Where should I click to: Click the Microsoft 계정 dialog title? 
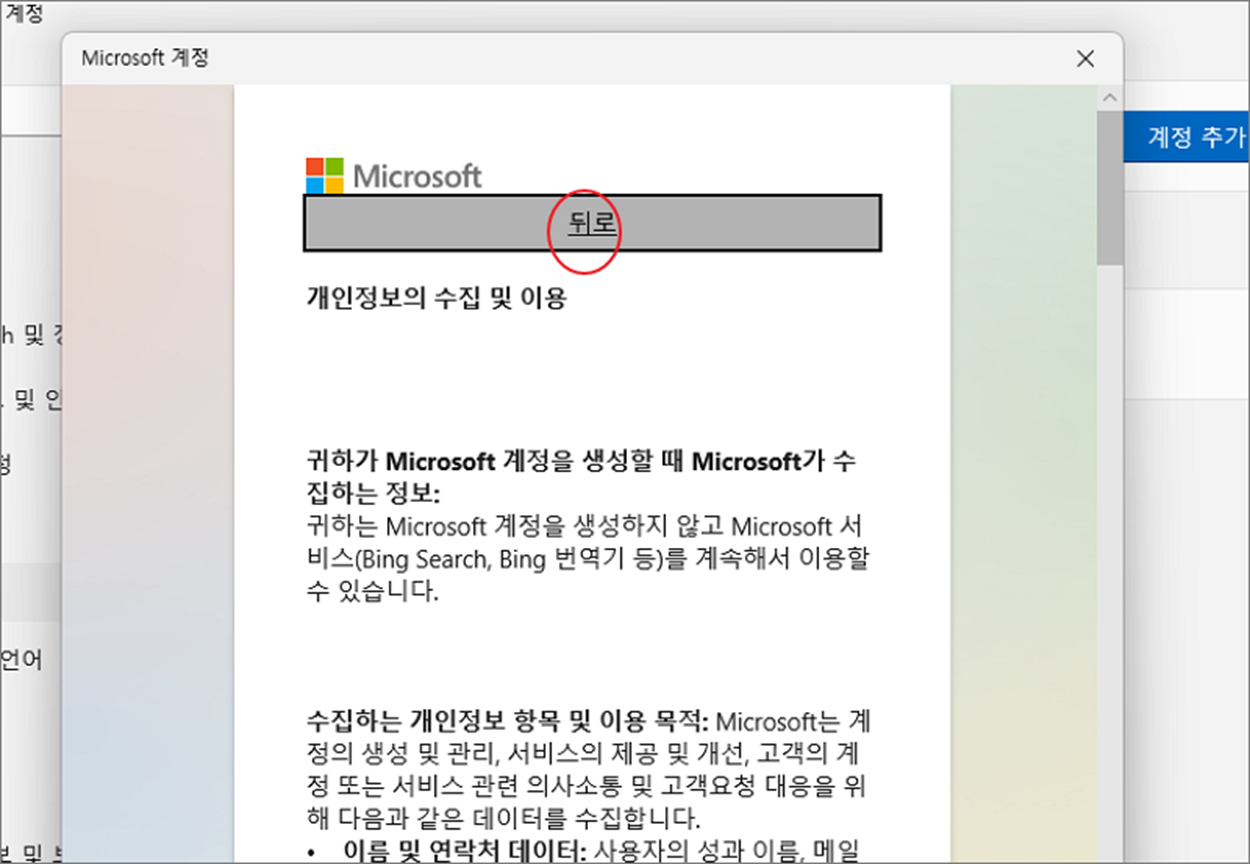[x=145, y=58]
